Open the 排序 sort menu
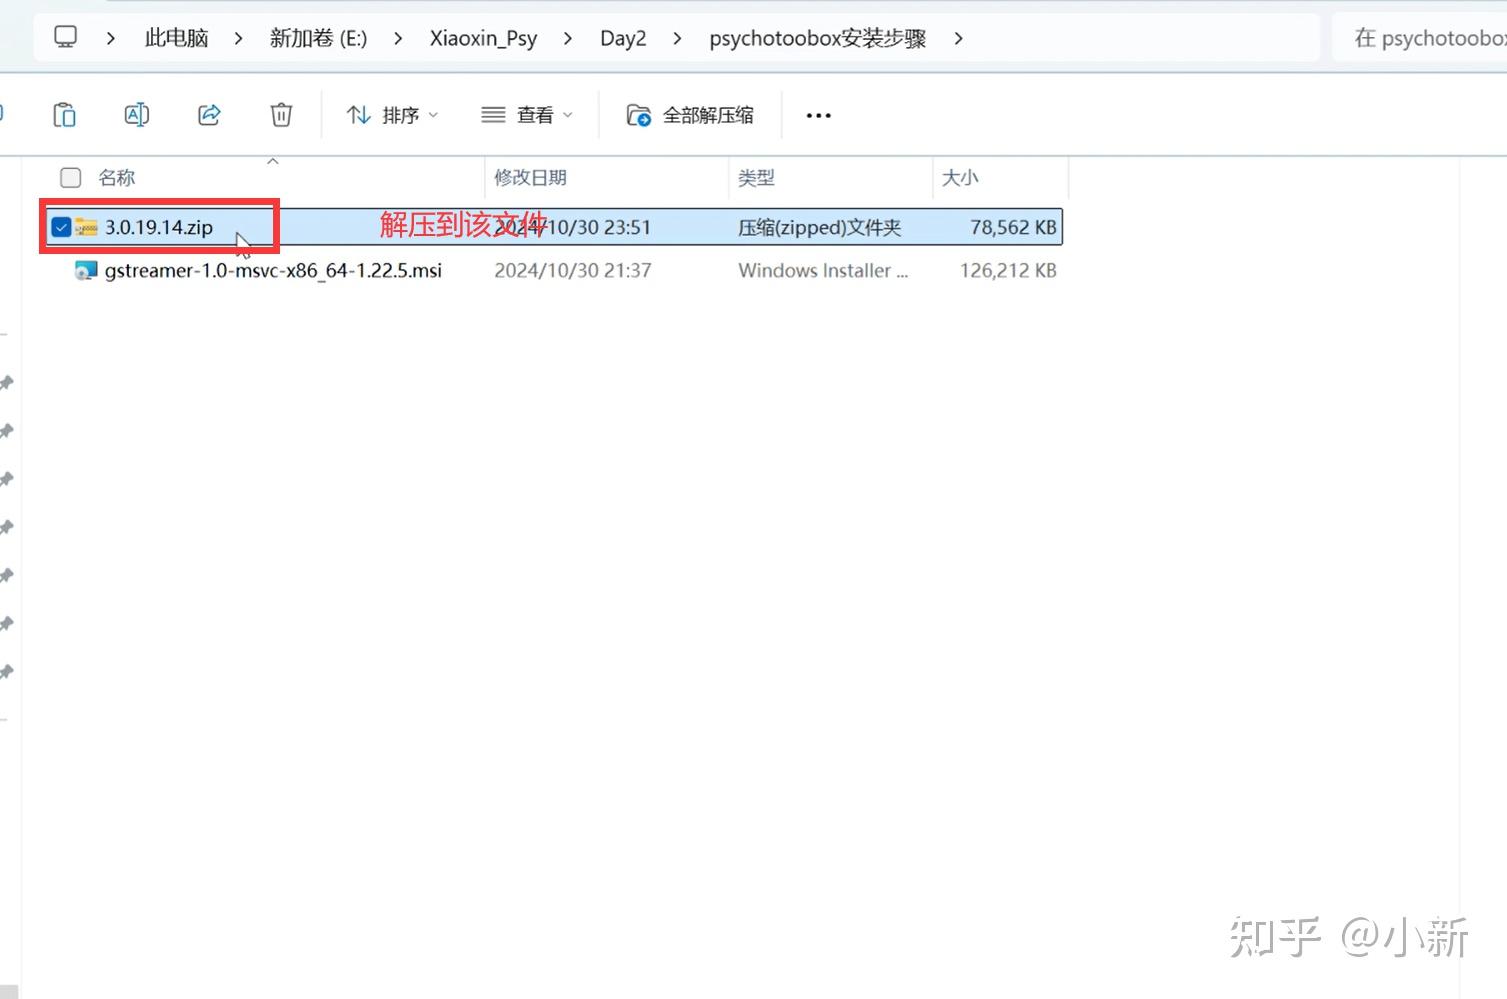1507x999 pixels. pyautogui.click(x=399, y=114)
